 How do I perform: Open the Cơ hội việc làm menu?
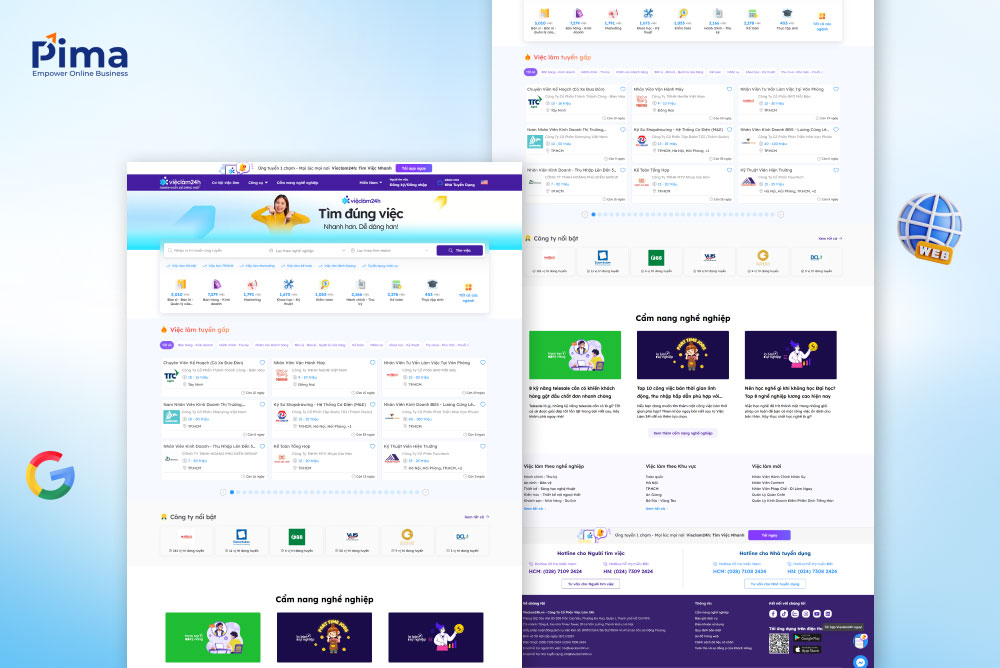(224, 183)
